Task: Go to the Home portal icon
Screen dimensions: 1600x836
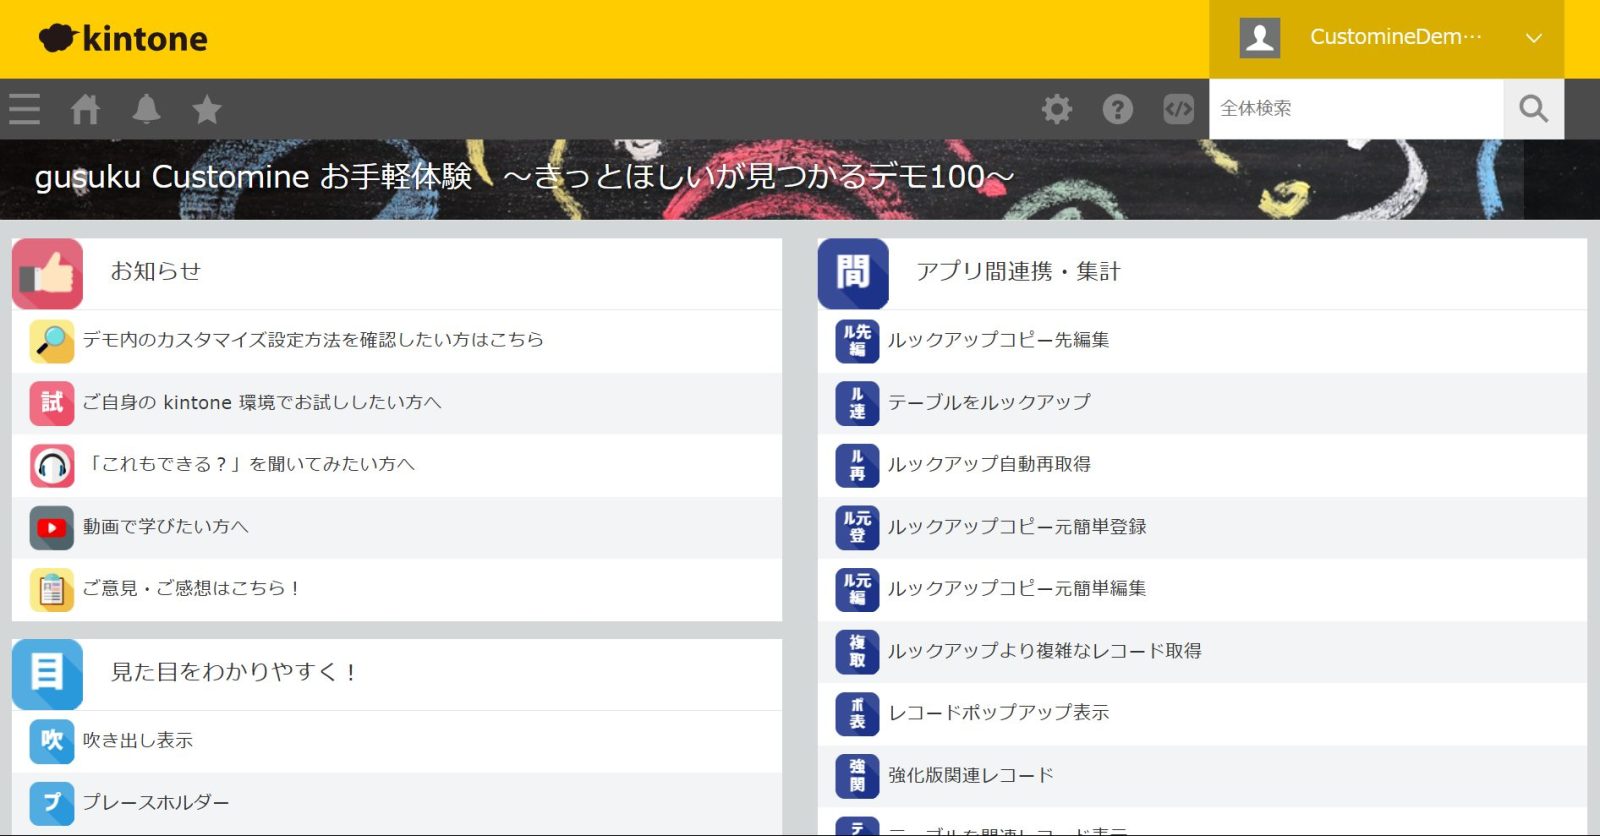Action: point(85,108)
